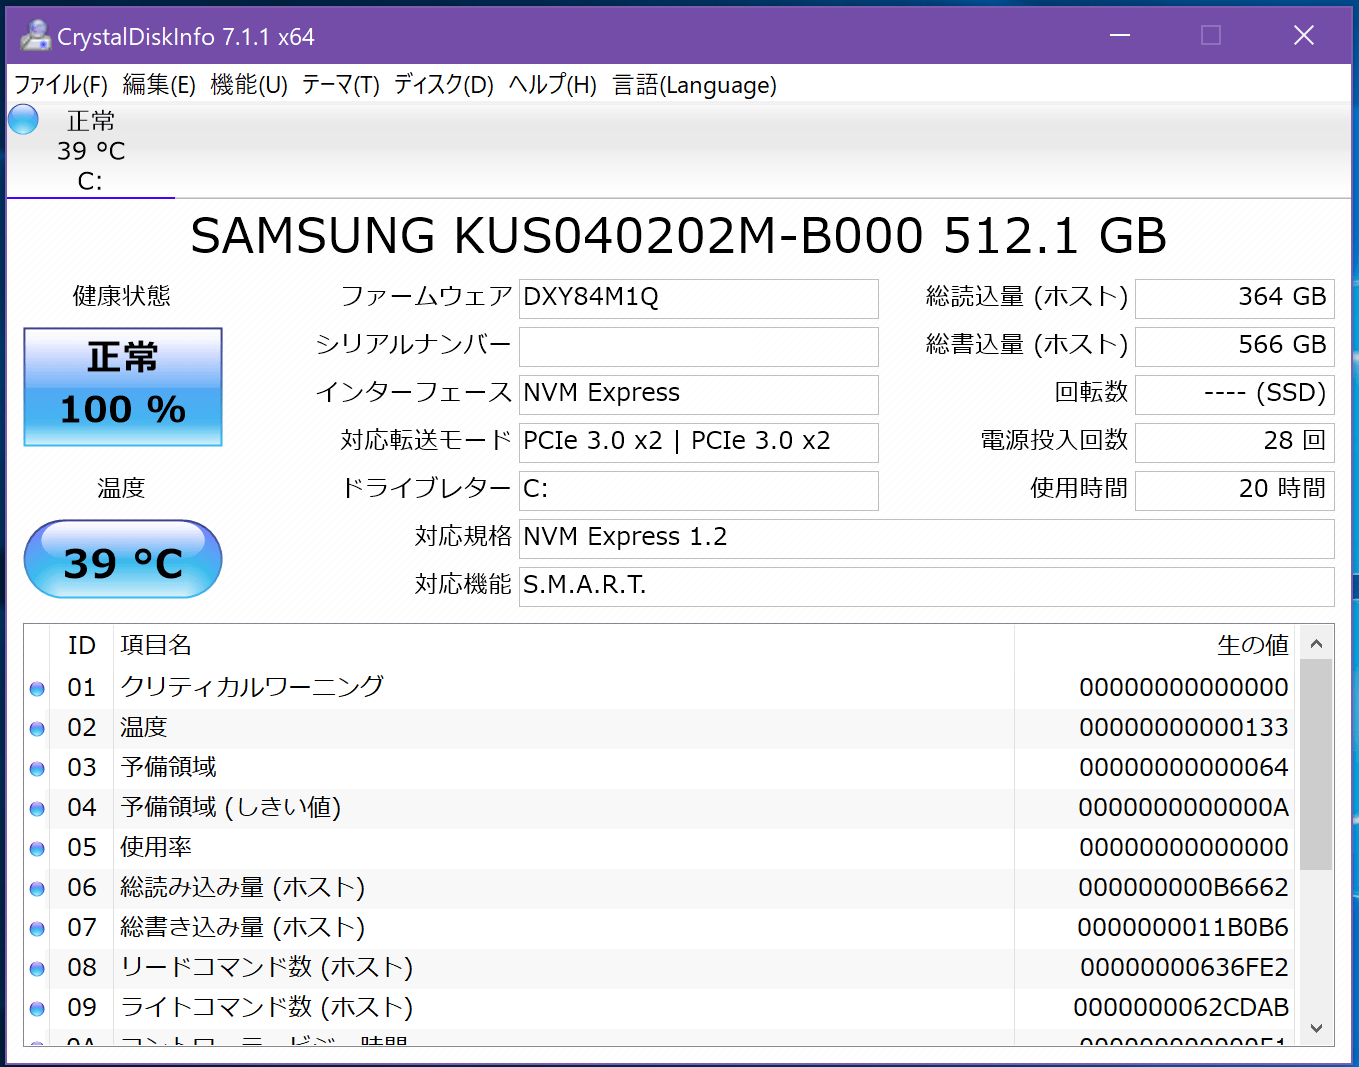This screenshot has width=1359, height=1067.
Task: Click the status dot for ID 04
Action: tap(37, 809)
